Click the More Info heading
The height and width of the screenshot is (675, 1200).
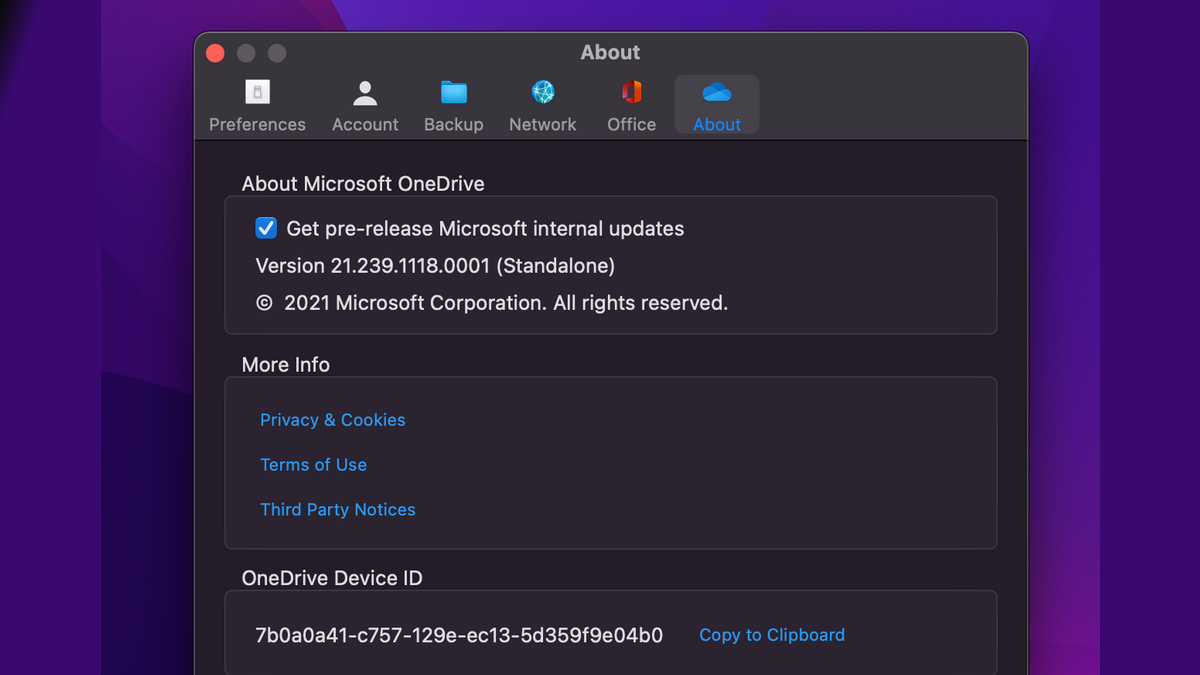(286, 365)
